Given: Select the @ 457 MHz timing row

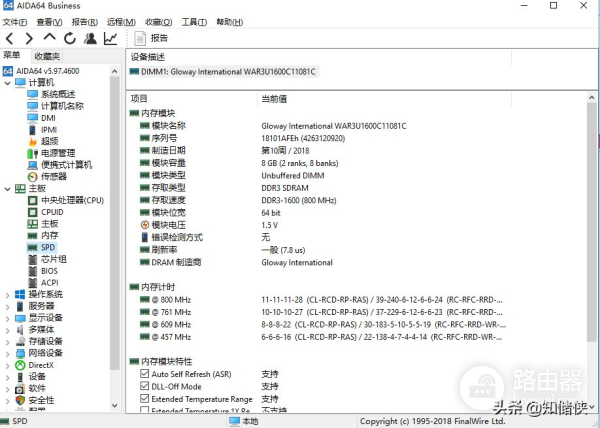Looking at the screenshot, I should point(321,337).
